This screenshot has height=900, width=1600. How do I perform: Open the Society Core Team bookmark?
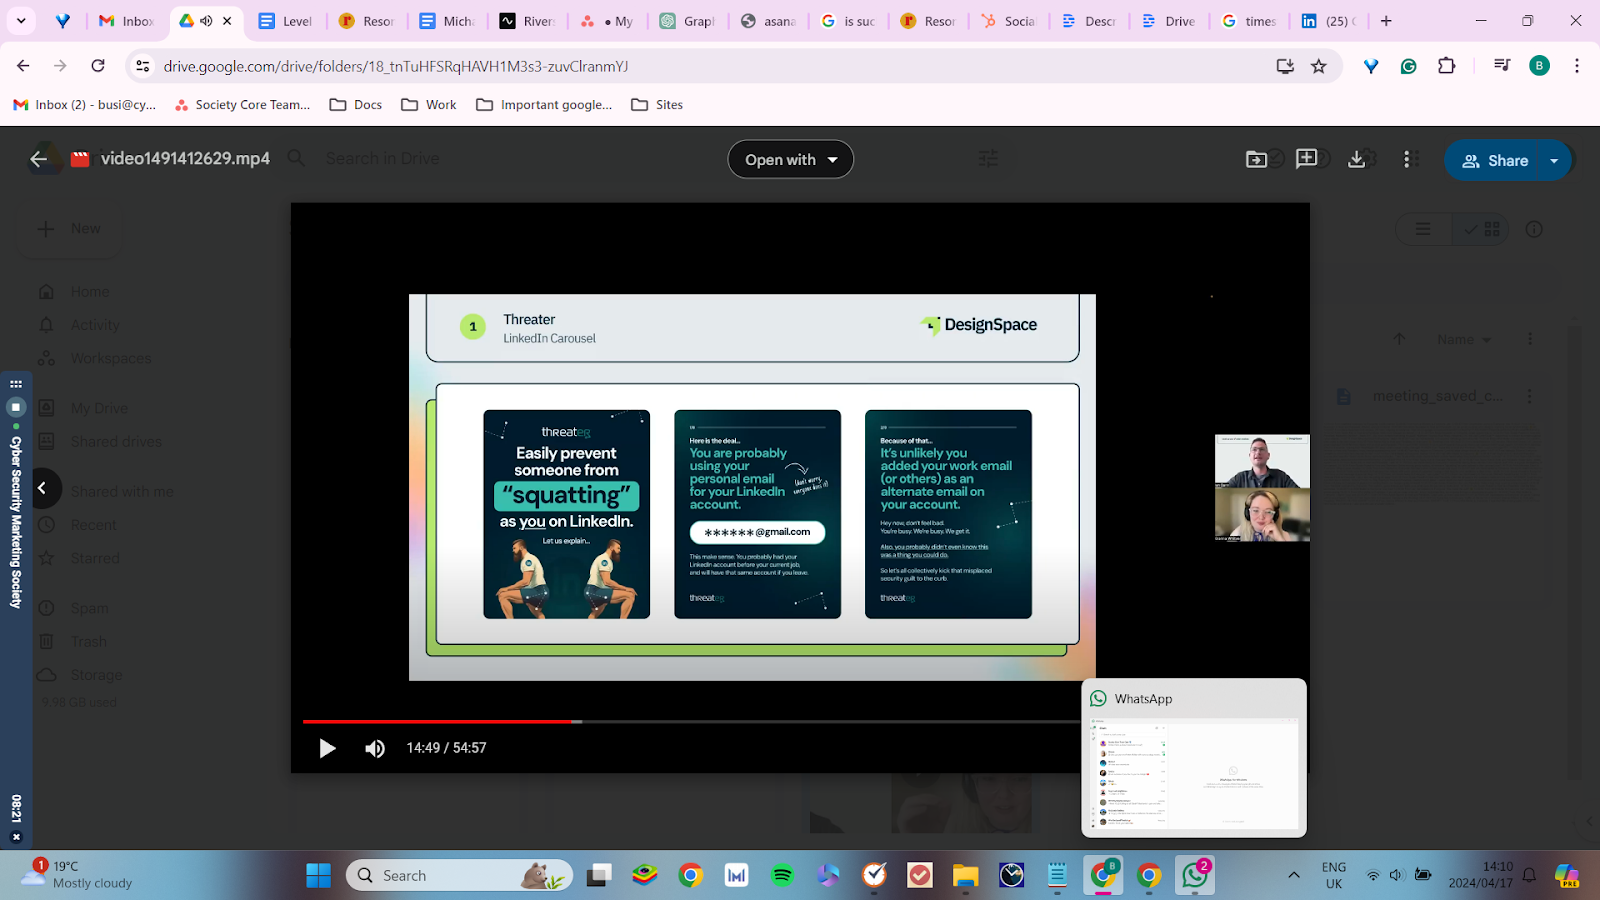pyautogui.click(x=242, y=104)
